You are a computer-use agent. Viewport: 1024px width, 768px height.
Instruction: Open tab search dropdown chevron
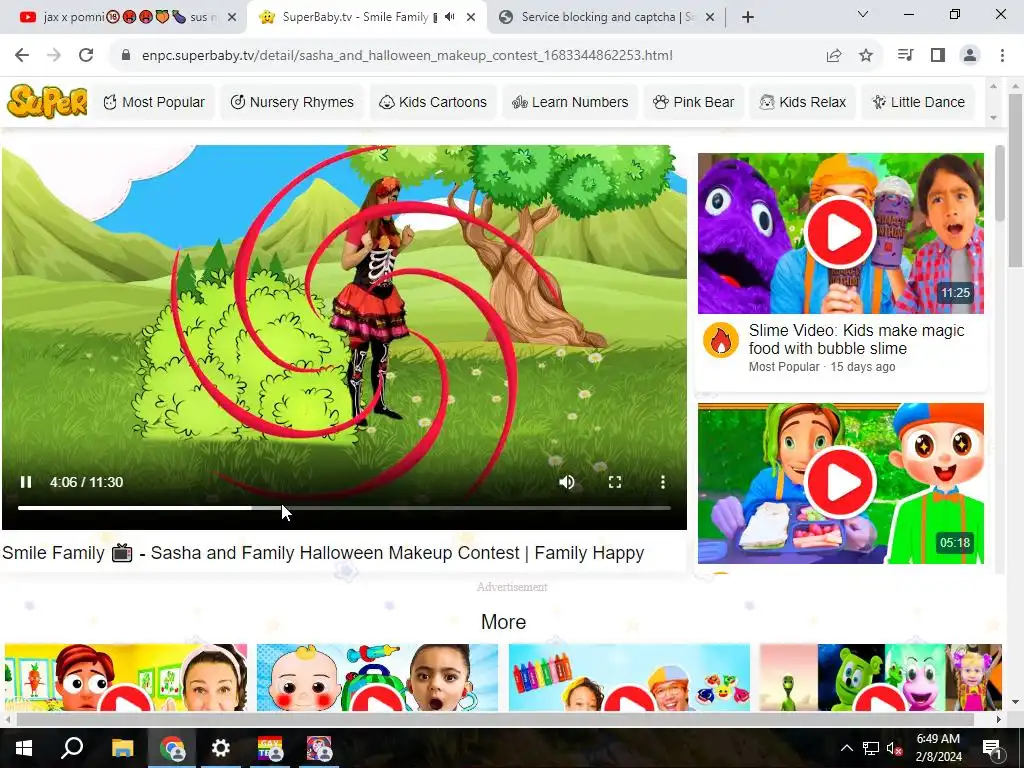pyautogui.click(x=863, y=14)
